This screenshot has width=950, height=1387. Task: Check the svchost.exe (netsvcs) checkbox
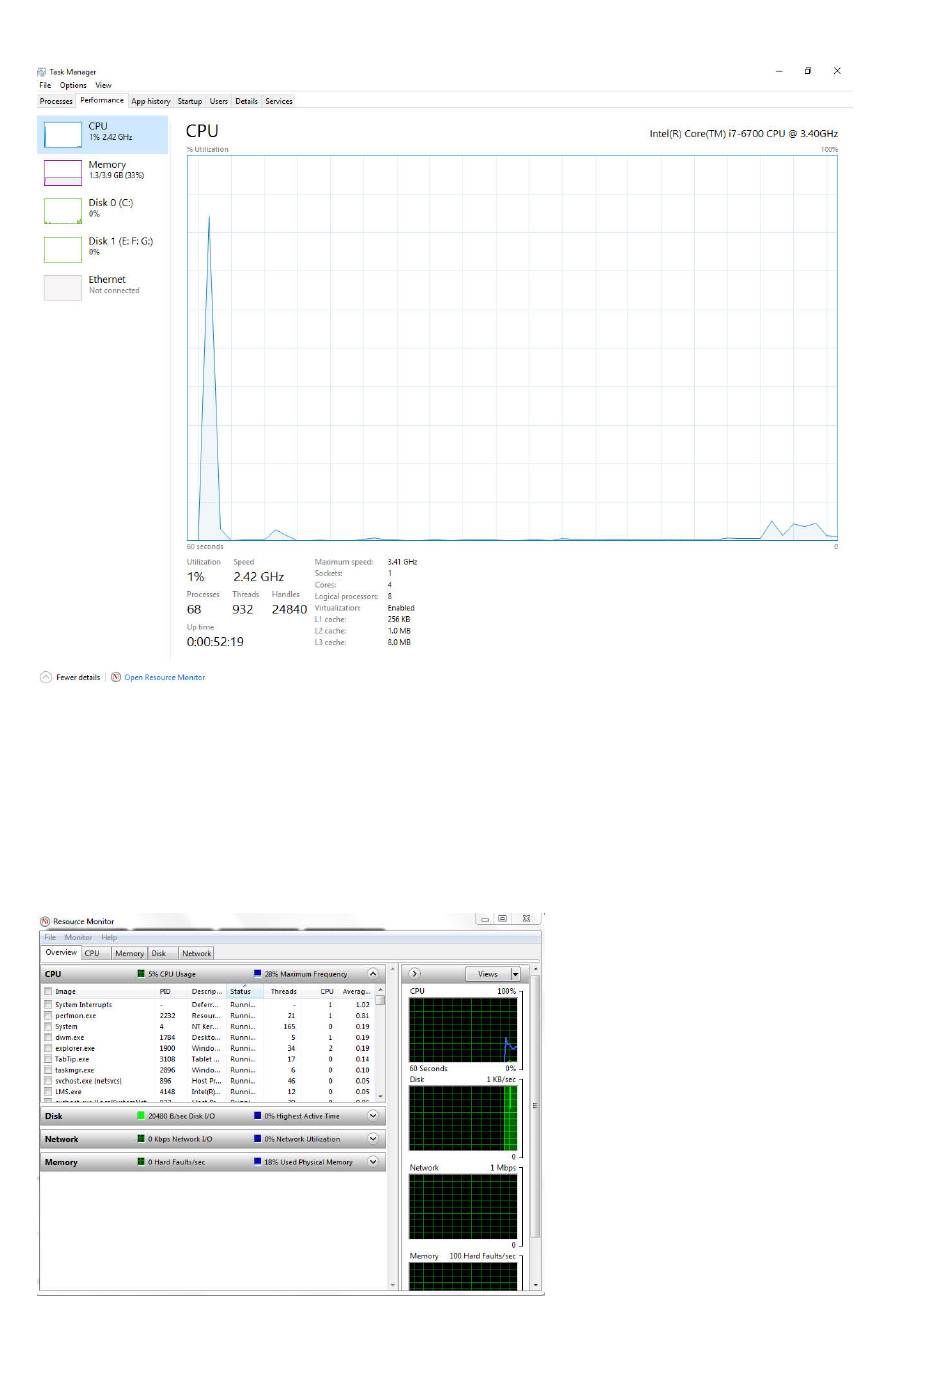point(48,1080)
